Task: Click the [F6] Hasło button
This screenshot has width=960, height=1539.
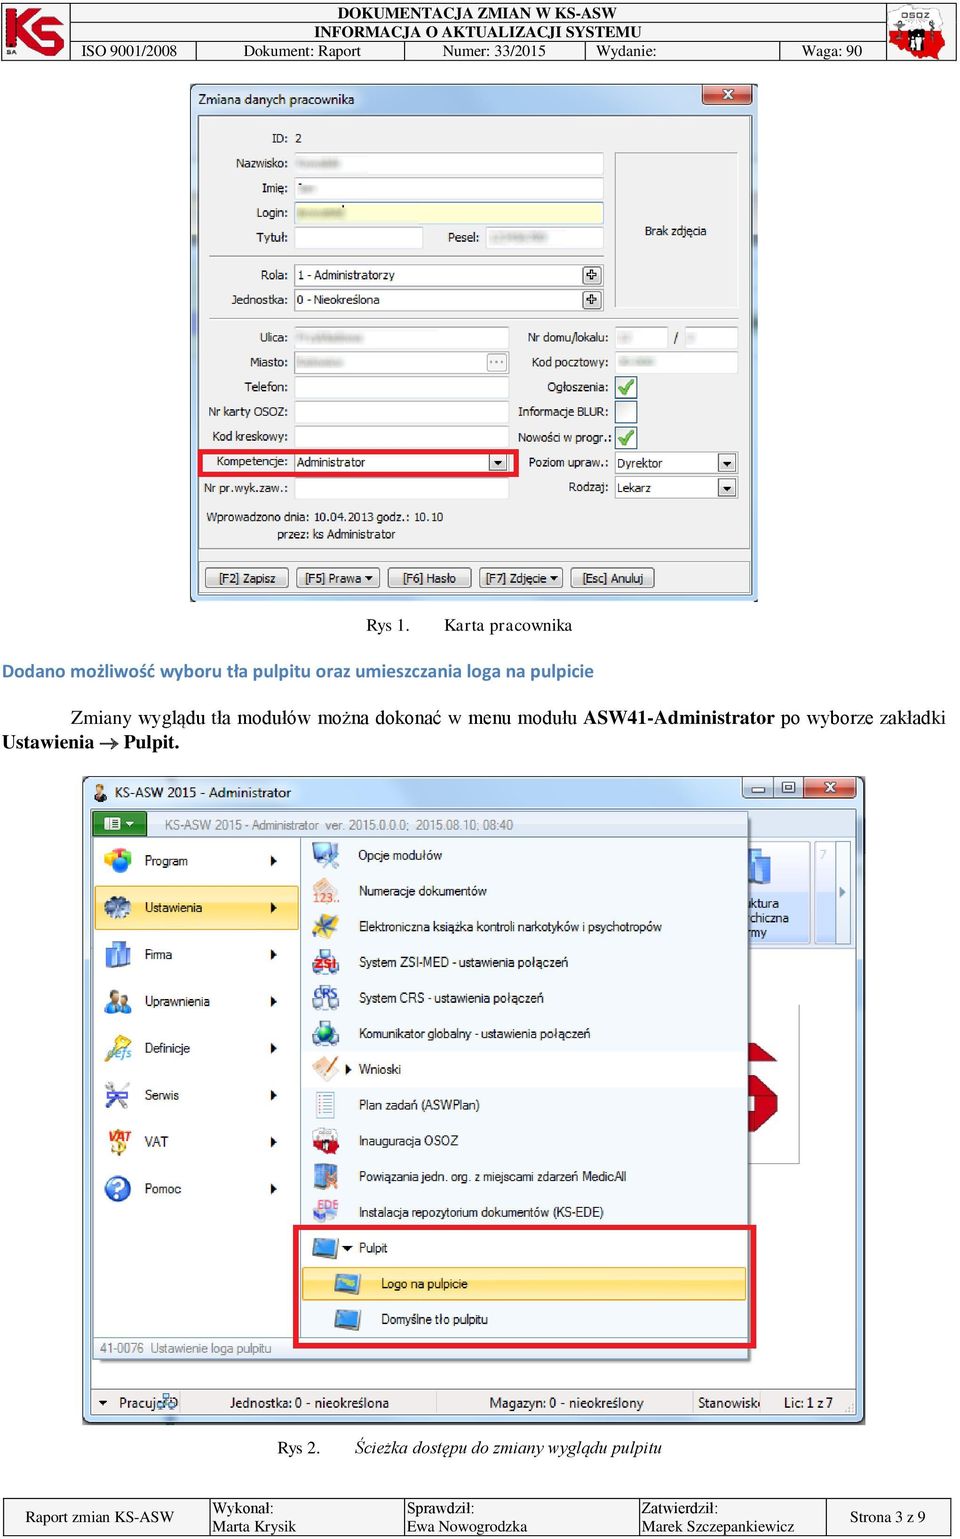Action: click(x=429, y=578)
